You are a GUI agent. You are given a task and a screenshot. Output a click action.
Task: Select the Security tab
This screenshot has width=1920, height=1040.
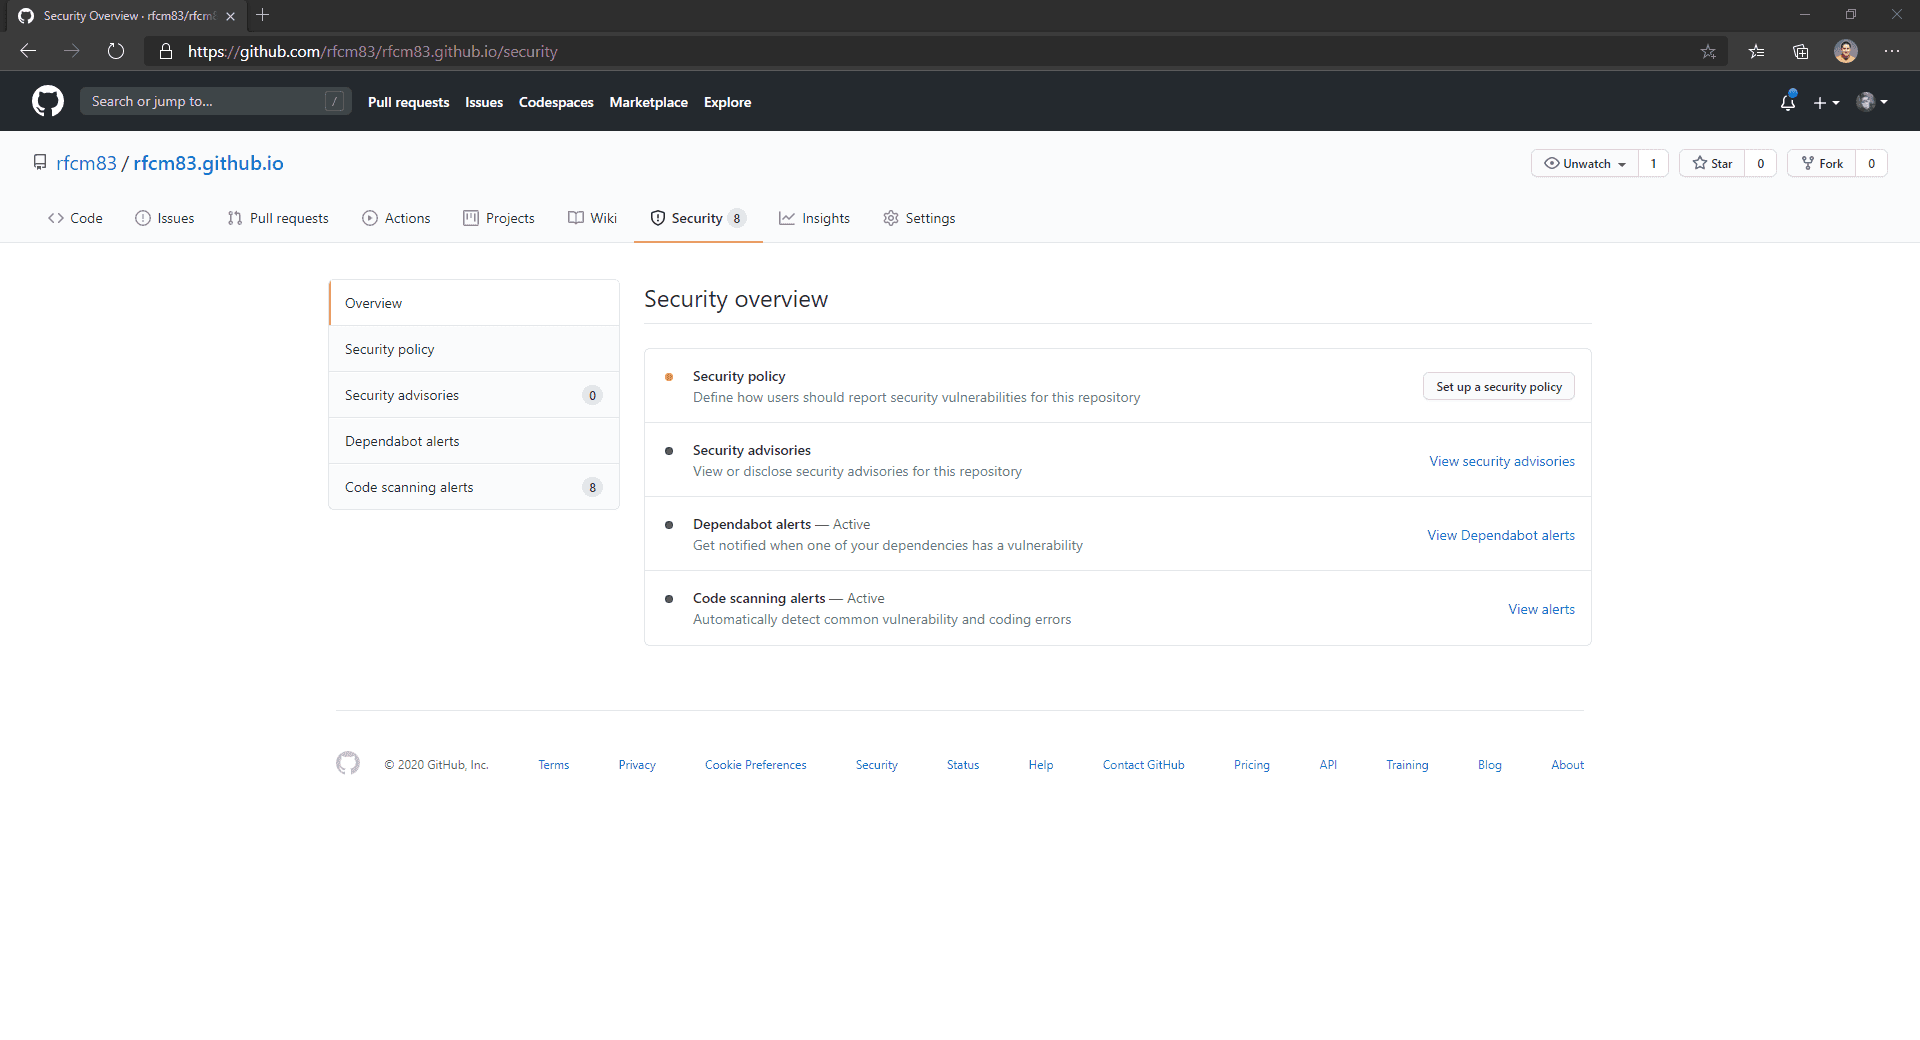(698, 218)
